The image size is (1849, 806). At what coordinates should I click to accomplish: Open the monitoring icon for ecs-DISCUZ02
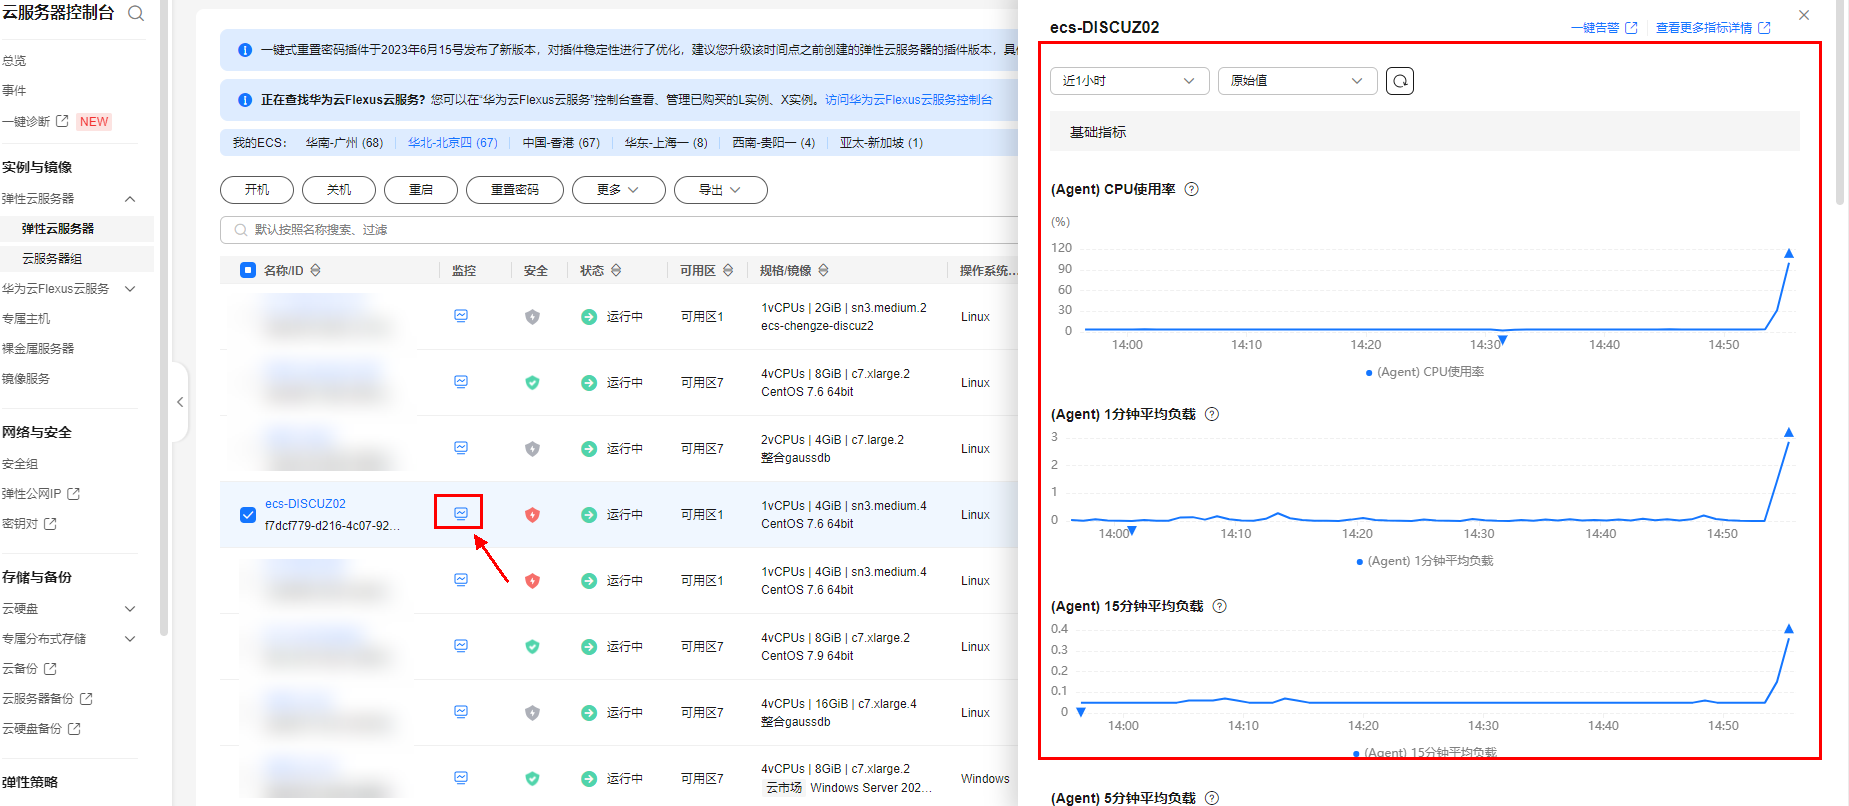(x=461, y=513)
